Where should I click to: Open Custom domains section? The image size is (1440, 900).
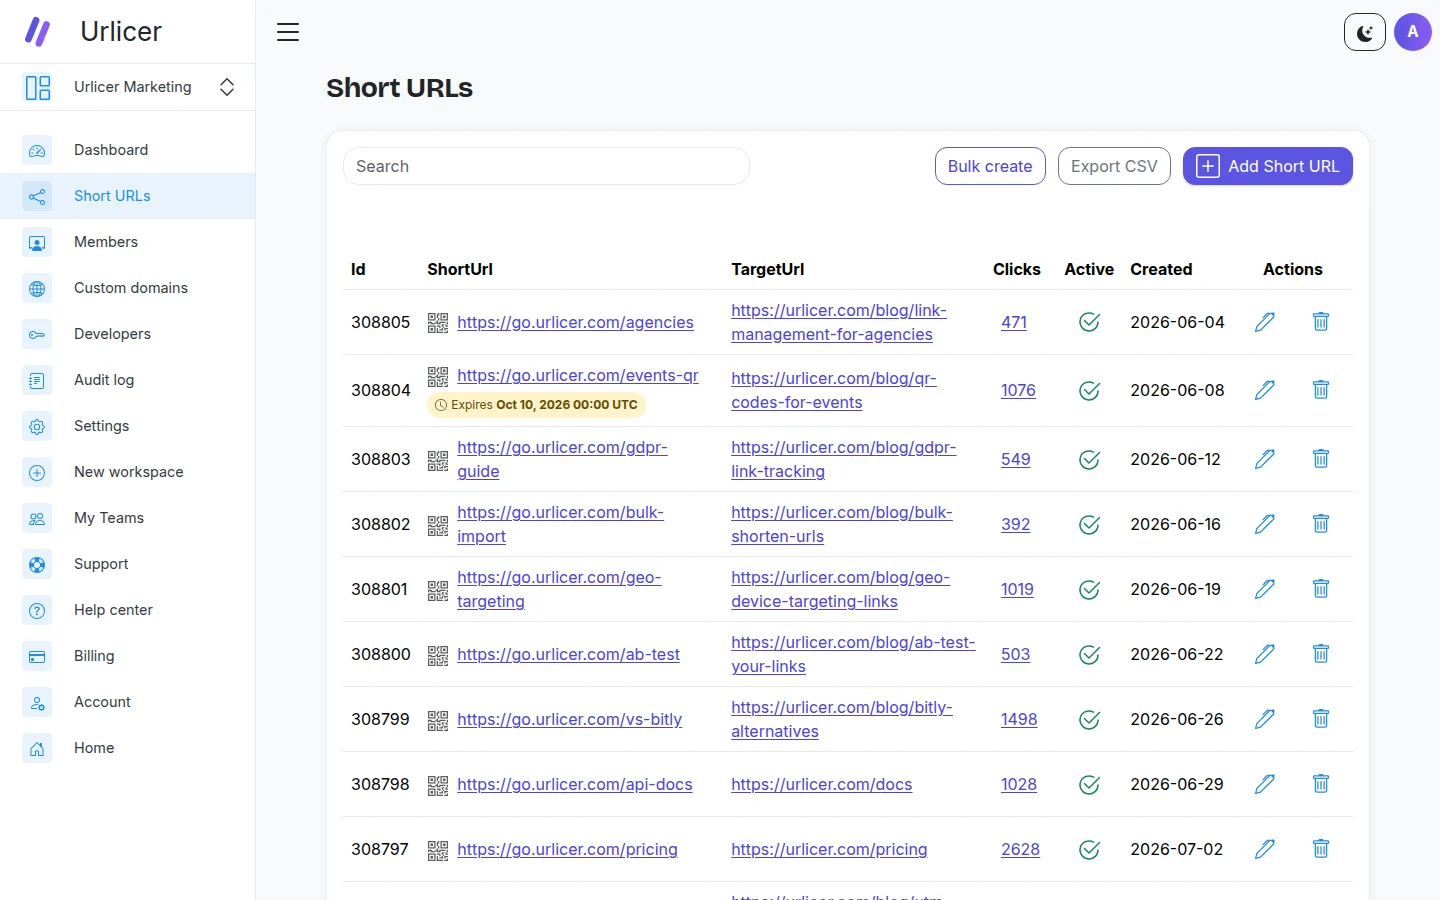(128, 288)
